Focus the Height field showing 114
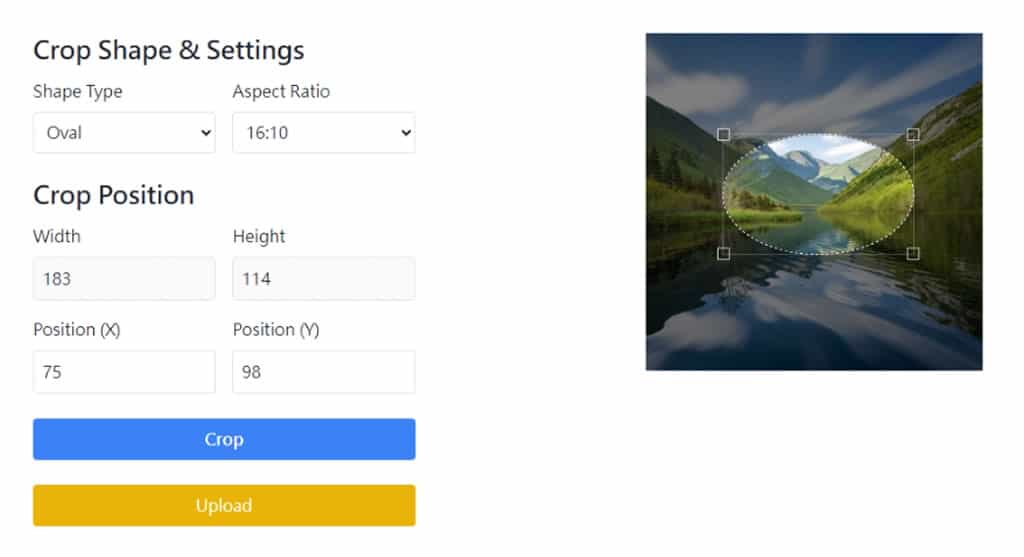This screenshot has width=1024, height=557. tap(324, 279)
